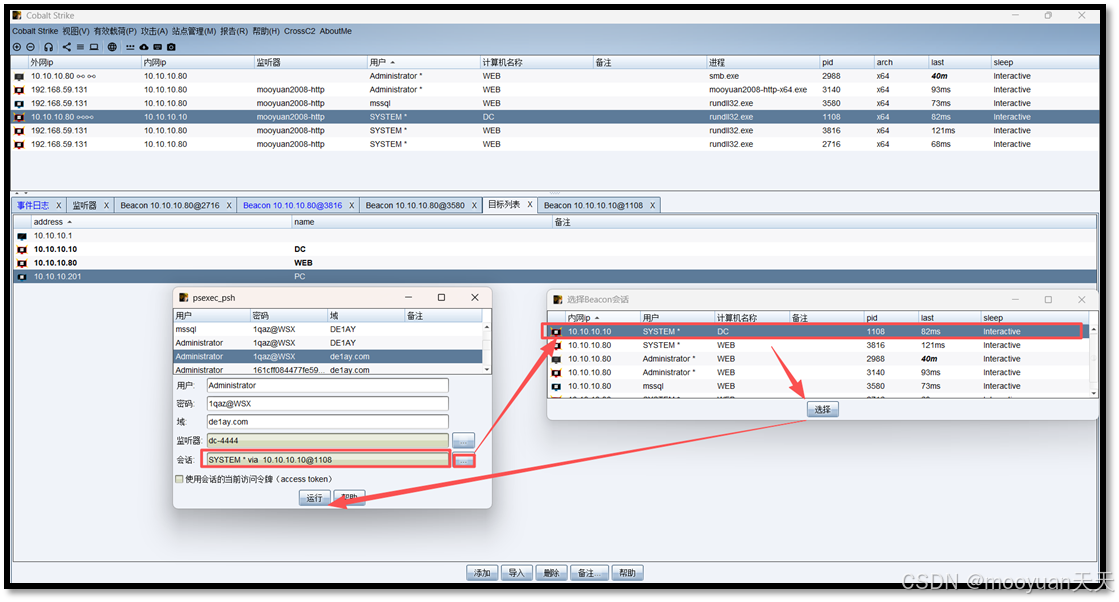
Task: Click 运行 button in psexec_psh dialog
Action: (x=315, y=499)
